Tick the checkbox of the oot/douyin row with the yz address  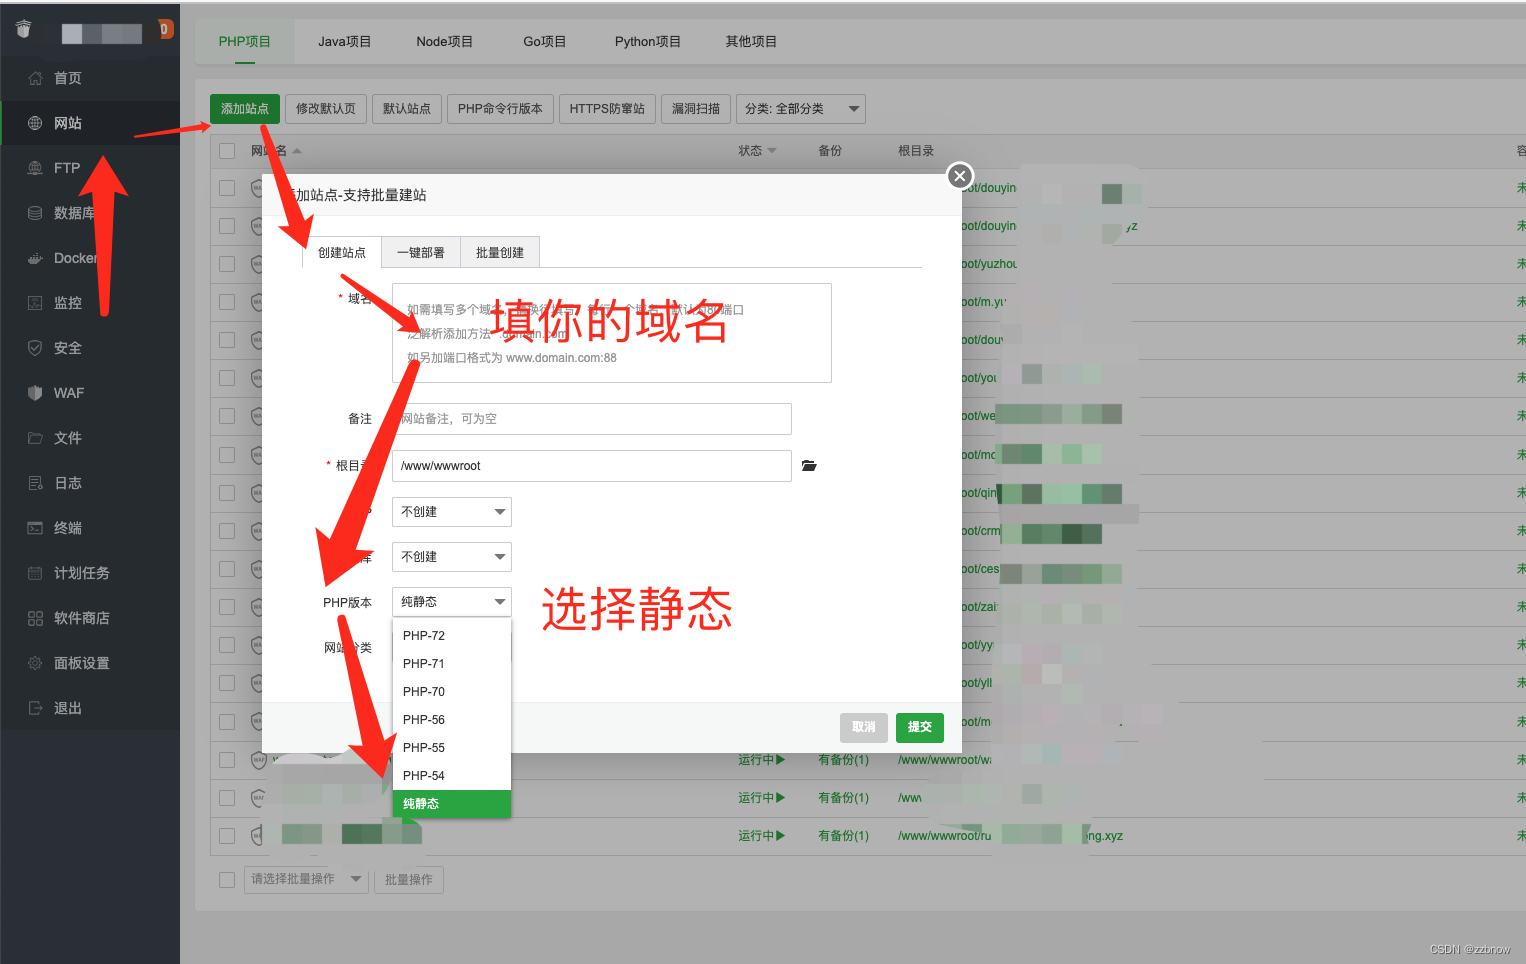click(227, 226)
